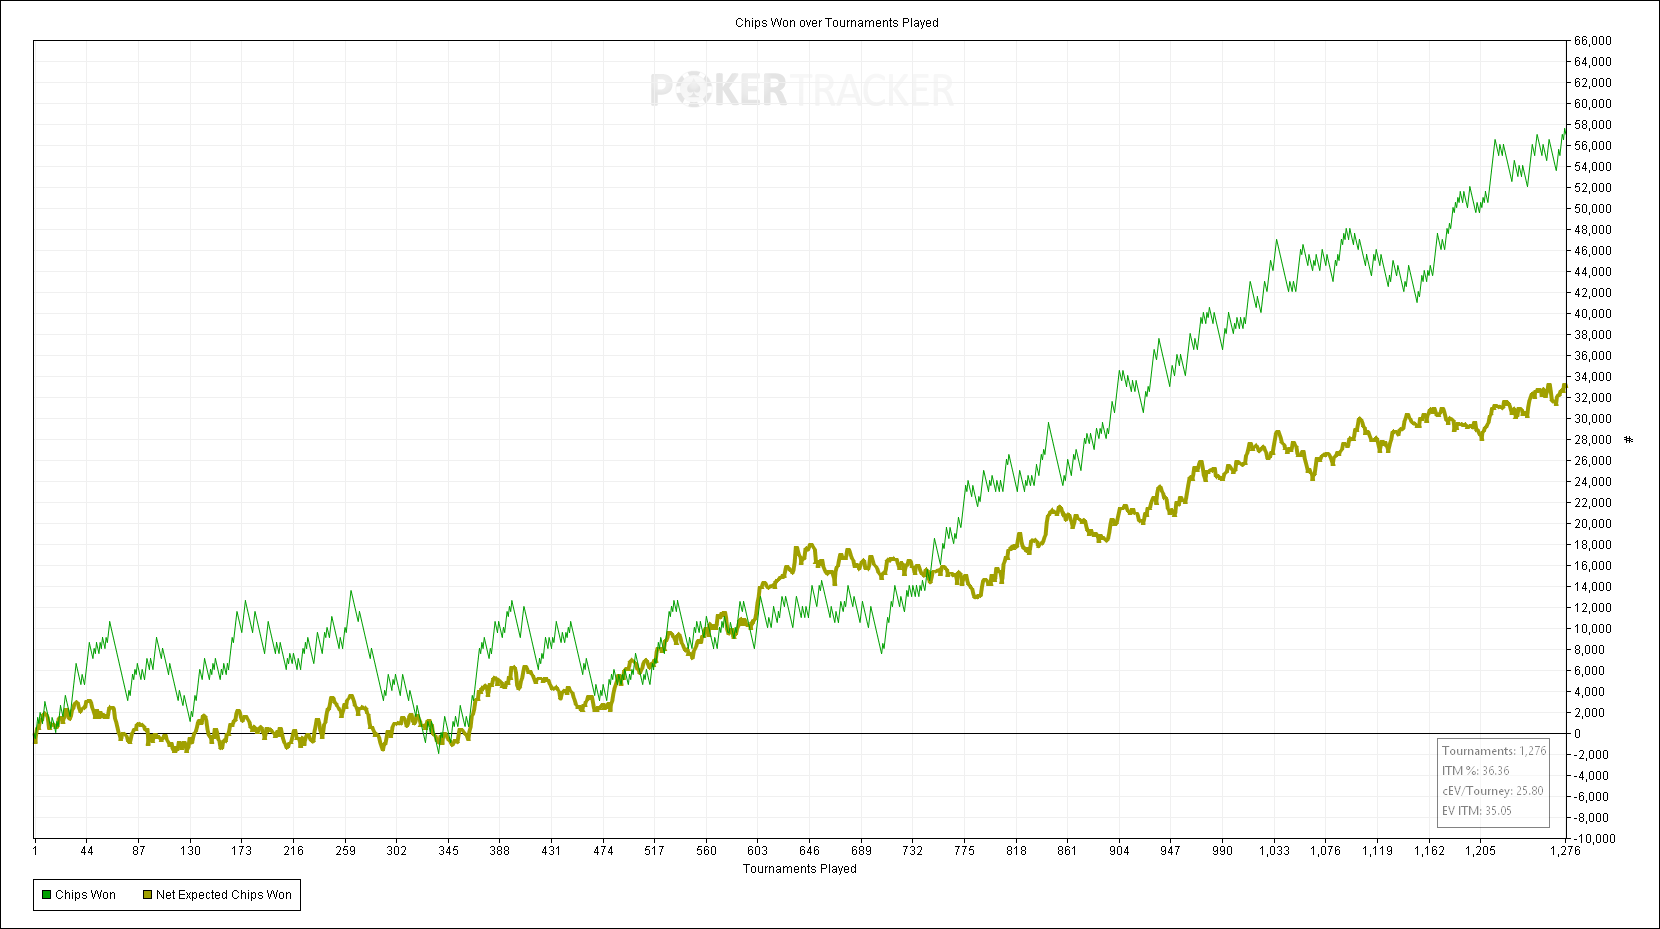1660x929 pixels.
Task: Click the 1 tick at x-axis start
Action: click(x=35, y=851)
